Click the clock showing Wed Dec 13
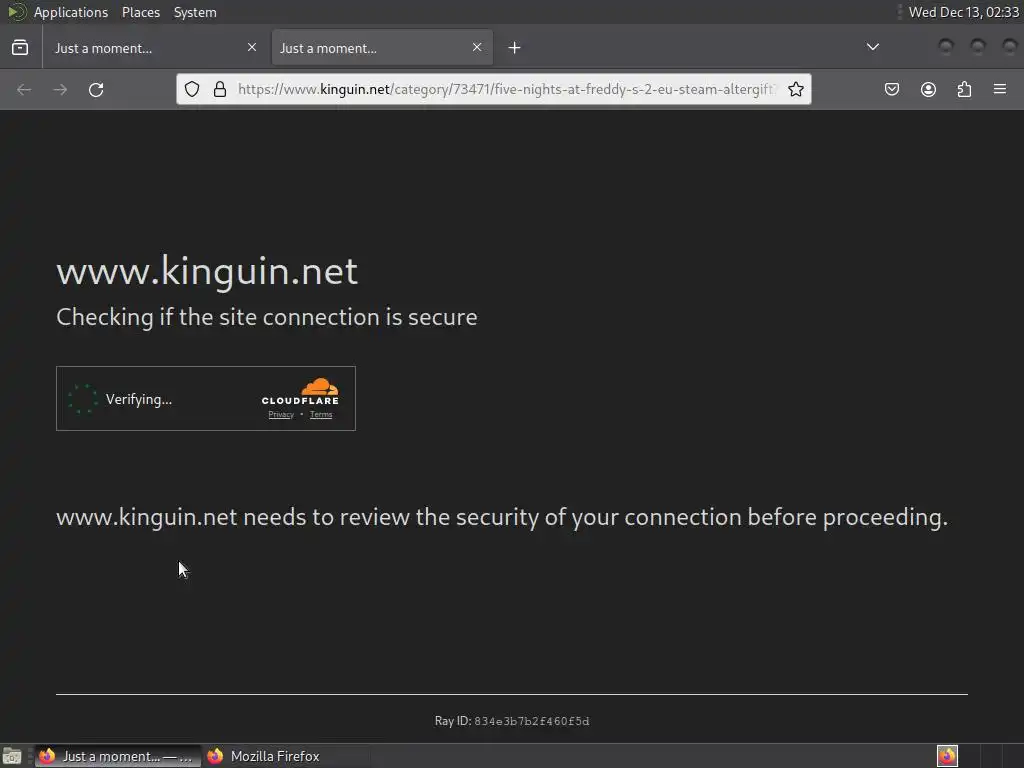Screen dimensions: 1024x768 (x=963, y=12)
